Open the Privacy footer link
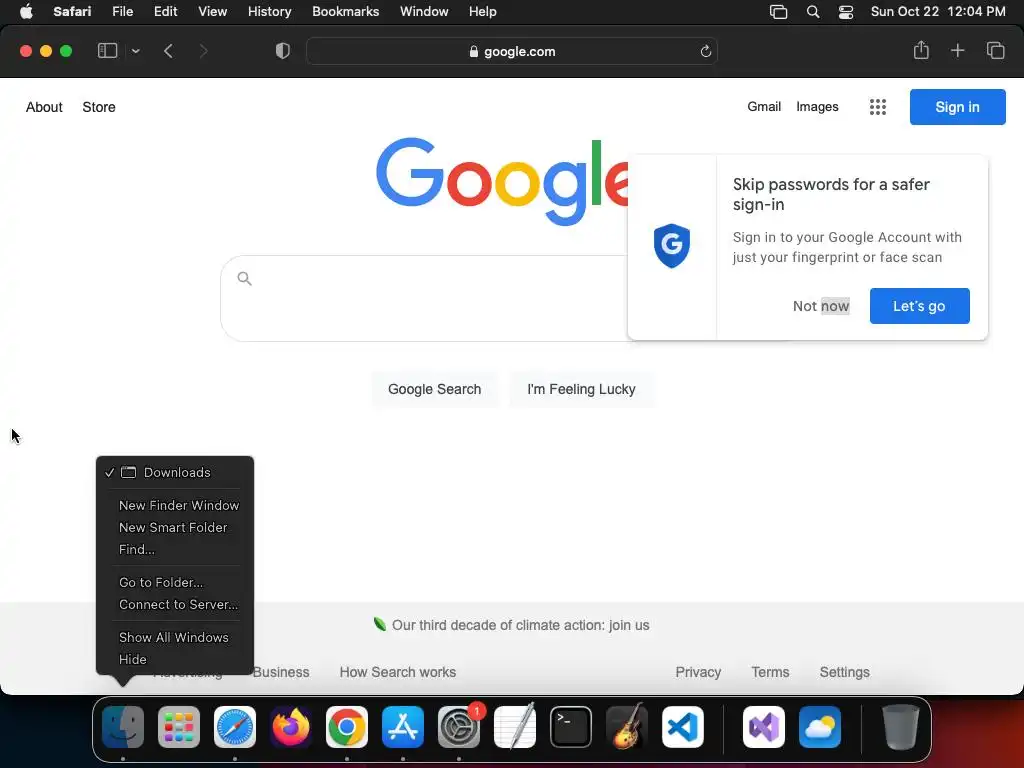 698,672
